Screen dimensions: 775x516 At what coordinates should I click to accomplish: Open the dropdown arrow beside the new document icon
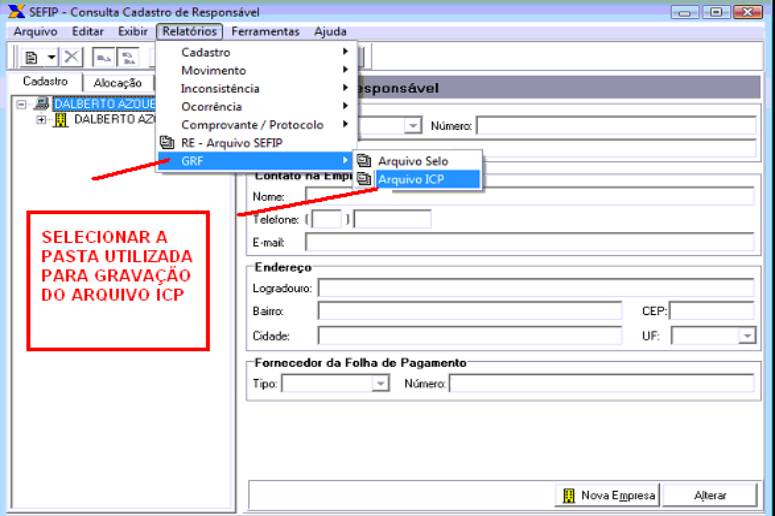click(51, 57)
